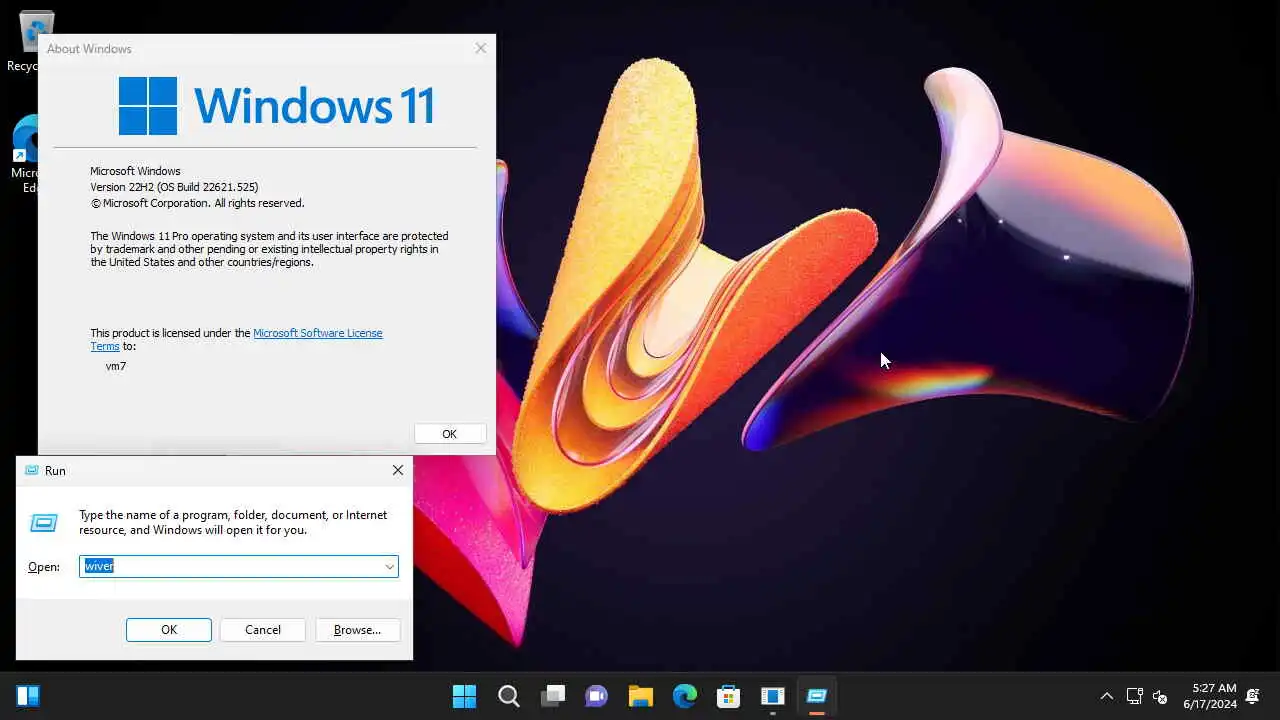Click the Run program icon beside description
This screenshot has width=1280, height=720.
tap(44, 523)
